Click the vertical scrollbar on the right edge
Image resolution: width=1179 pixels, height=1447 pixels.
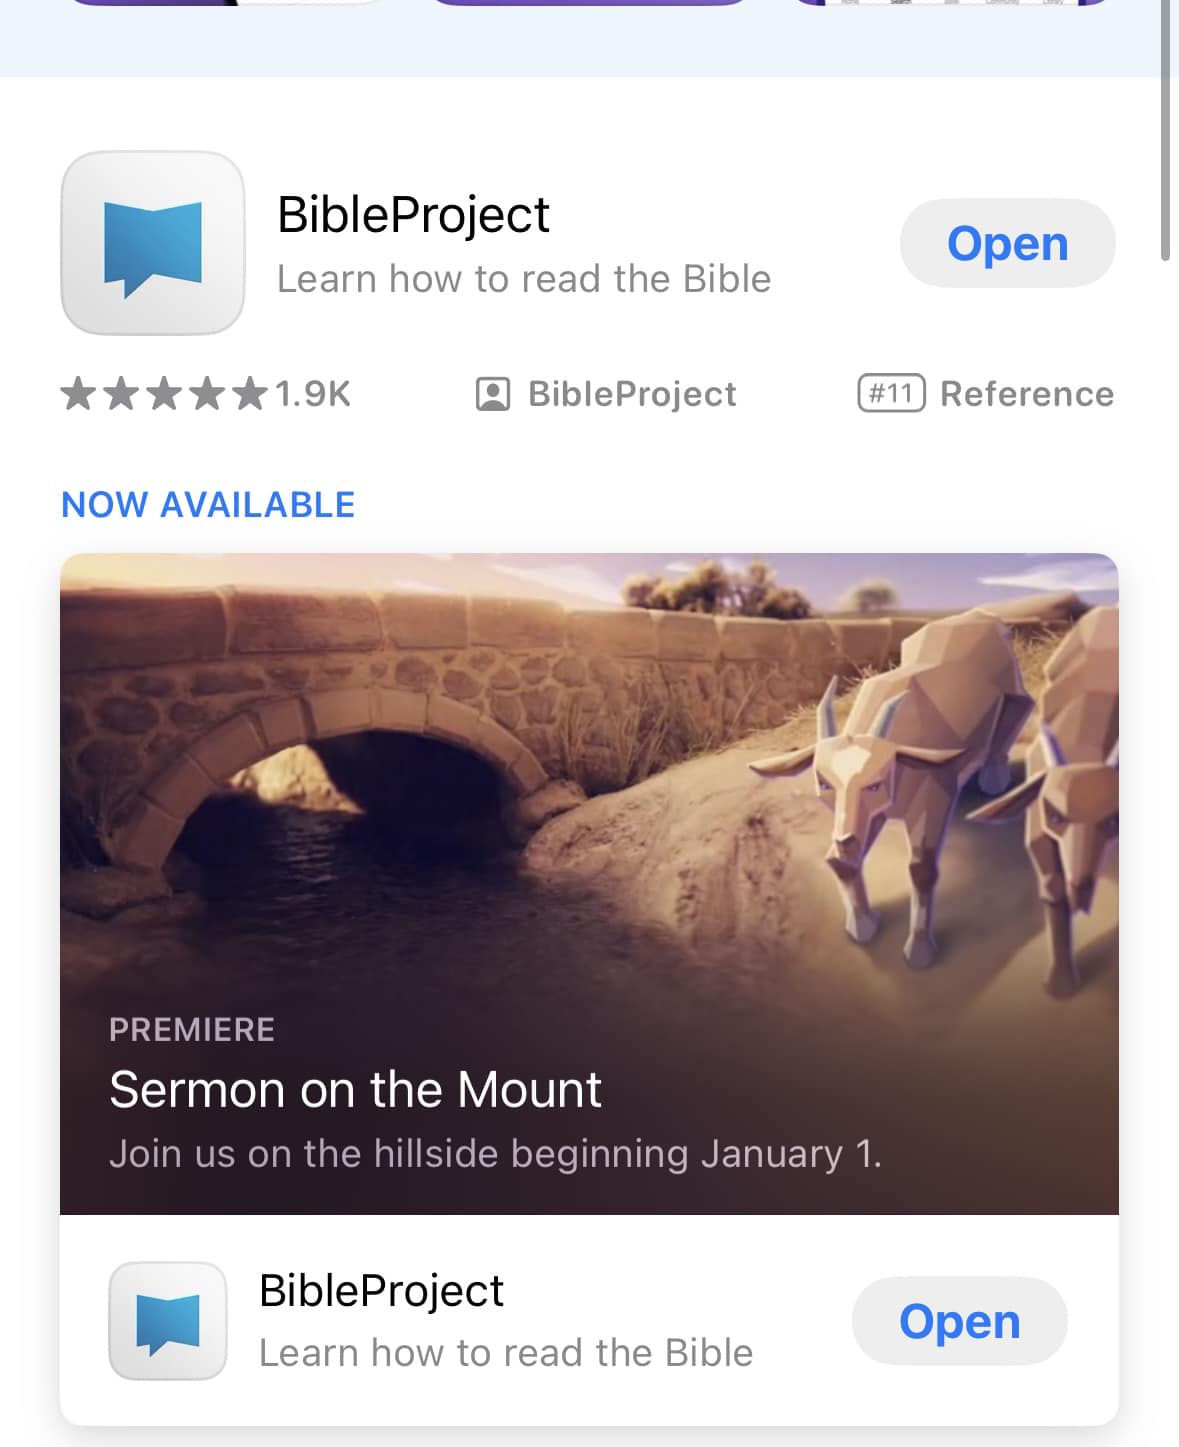[x=1166, y=130]
